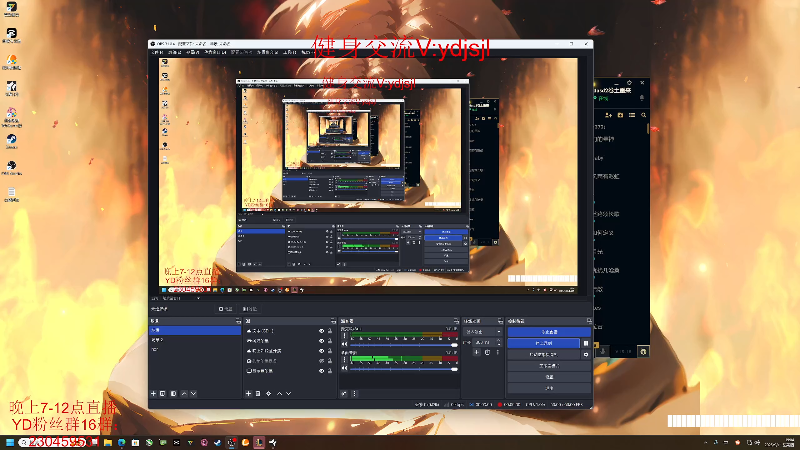This screenshot has width=800, height=450.
Task: Mute the second audio track in mixer
Action: click(344, 368)
